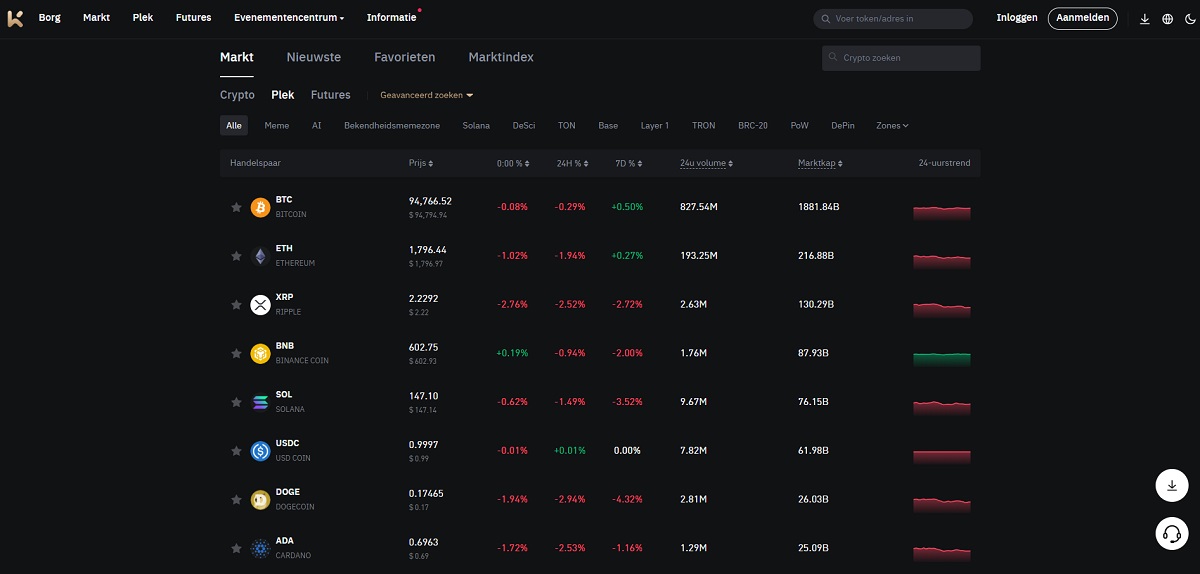1200x574 pixels.
Task: Open the BTC 24-hour trend chart
Action: coord(942,211)
